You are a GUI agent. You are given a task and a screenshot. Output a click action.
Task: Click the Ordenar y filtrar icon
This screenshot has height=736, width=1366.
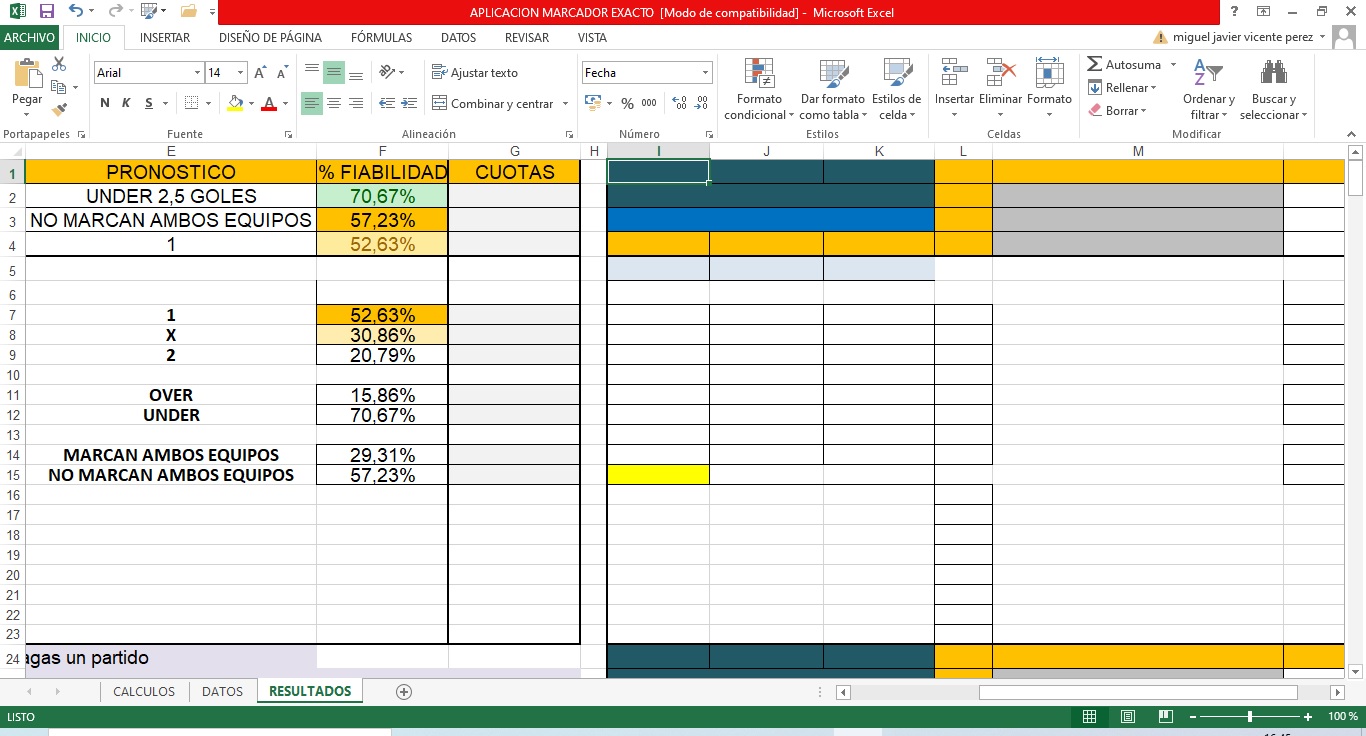(1208, 74)
